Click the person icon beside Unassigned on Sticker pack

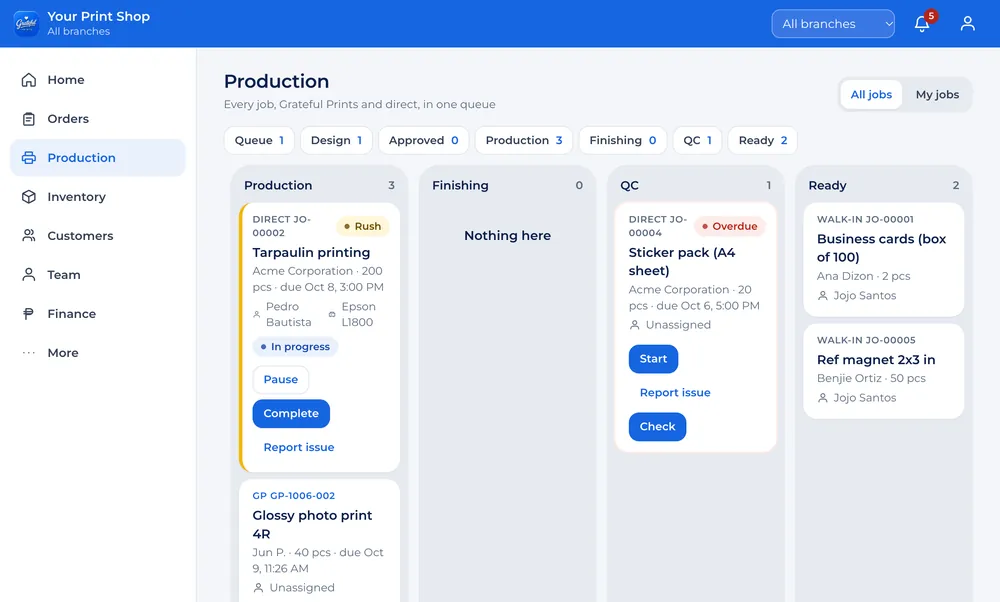point(635,325)
